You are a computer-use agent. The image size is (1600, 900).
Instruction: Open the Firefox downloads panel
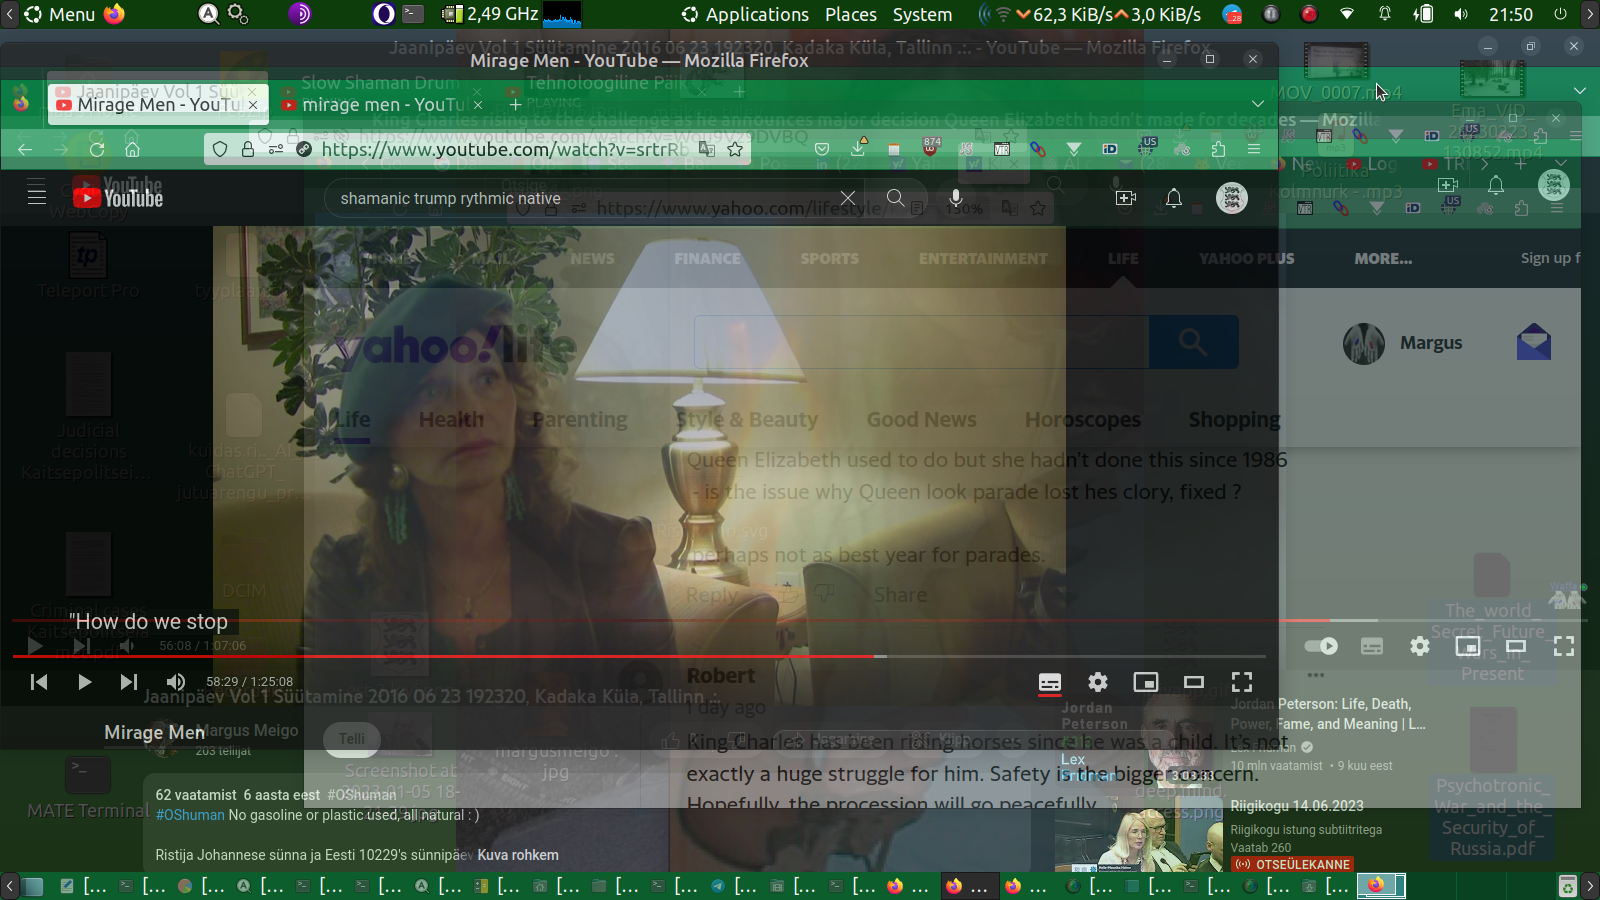tap(858, 147)
